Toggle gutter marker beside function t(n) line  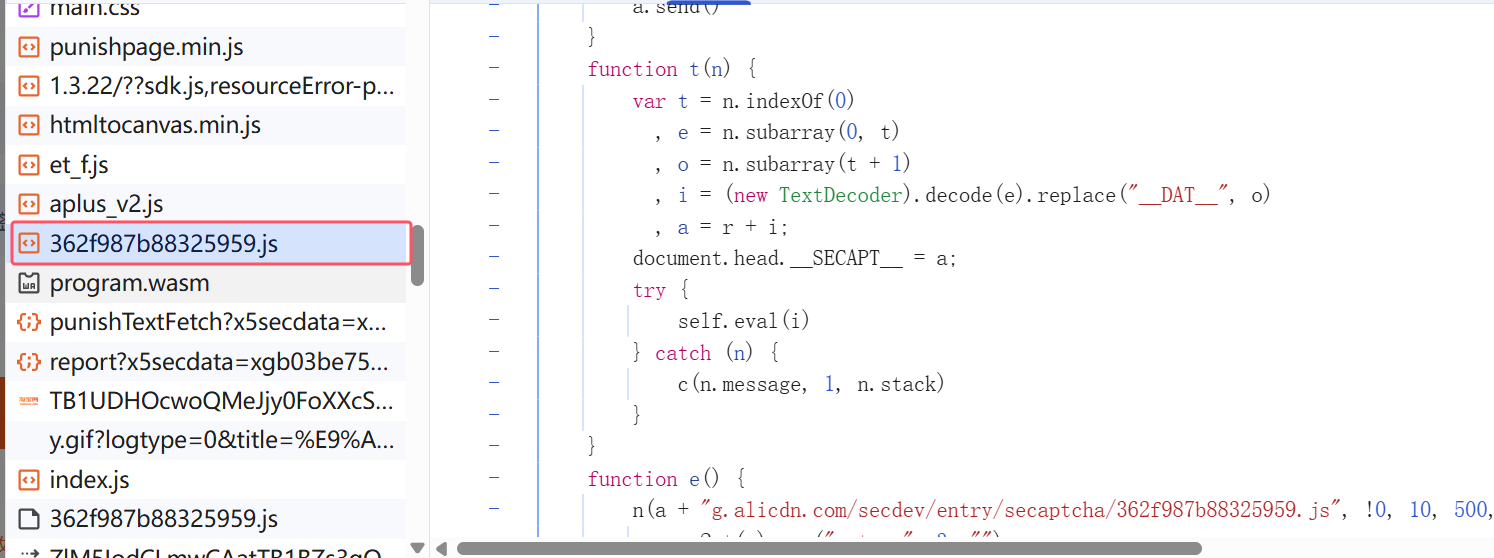[x=494, y=69]
